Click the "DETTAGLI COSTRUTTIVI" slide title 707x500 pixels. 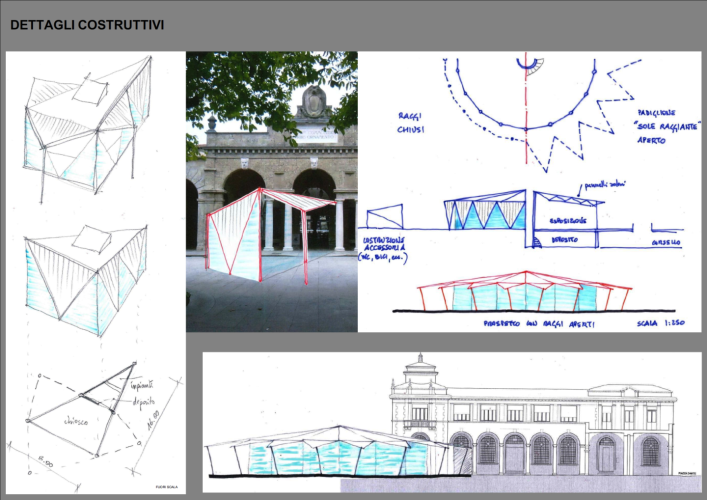coord(87,23)
